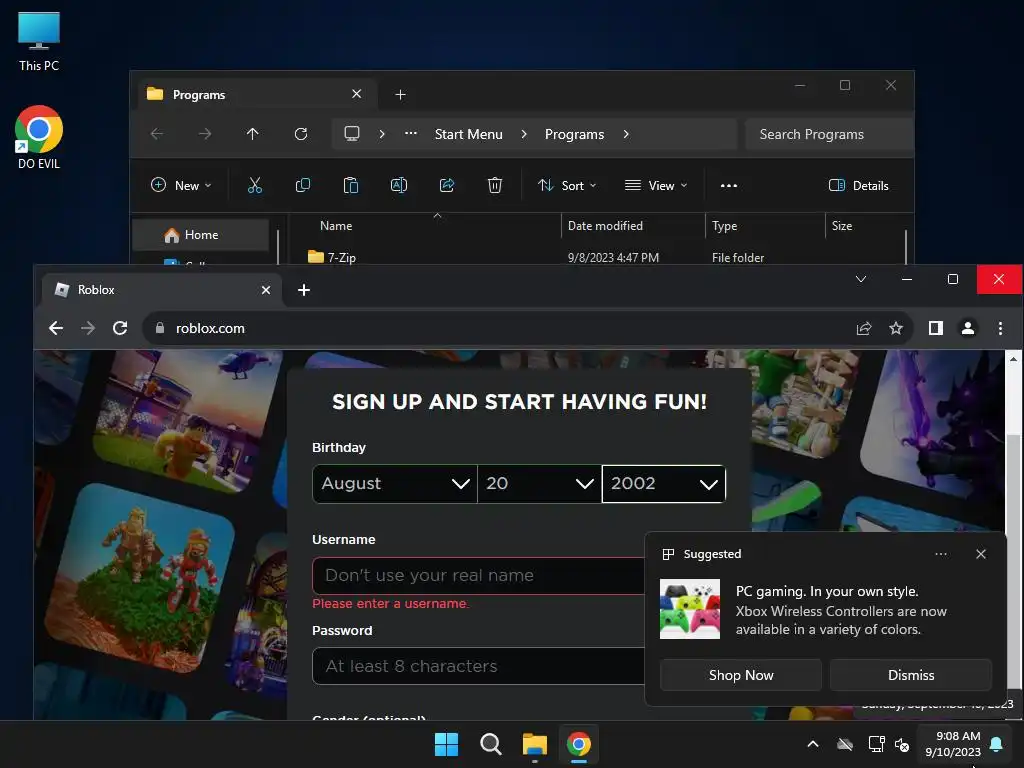Refresh the Programs folder in File Explorer
The height and width of the screenshot is (768, 1024).
(300, 134)
